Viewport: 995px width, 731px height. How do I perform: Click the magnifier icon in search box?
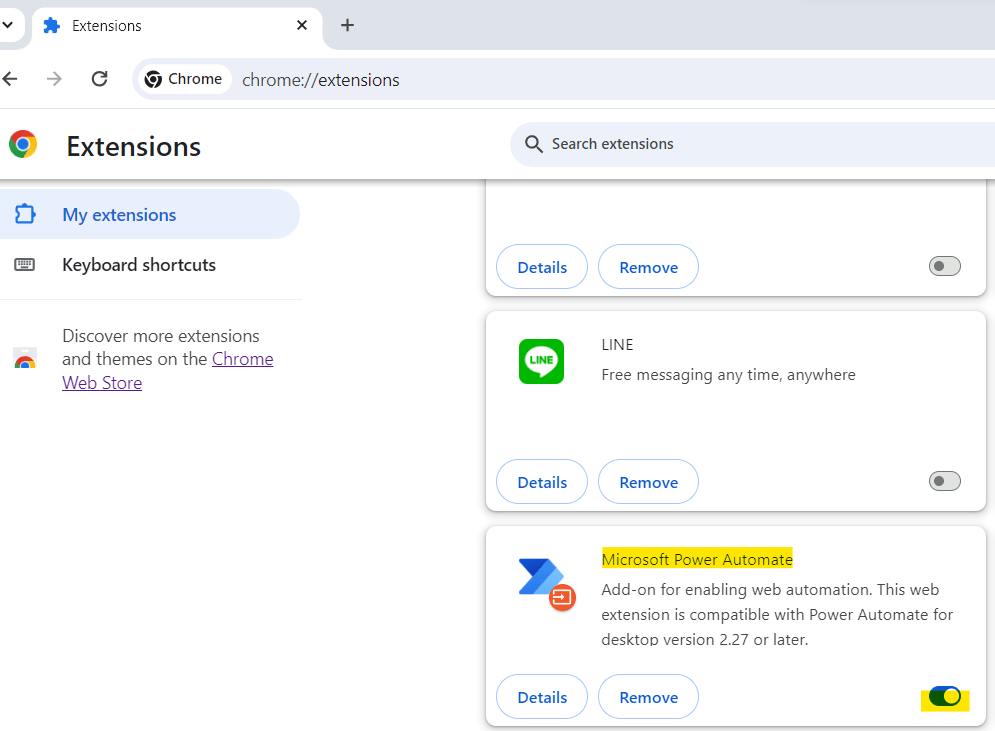click(534, 144)
